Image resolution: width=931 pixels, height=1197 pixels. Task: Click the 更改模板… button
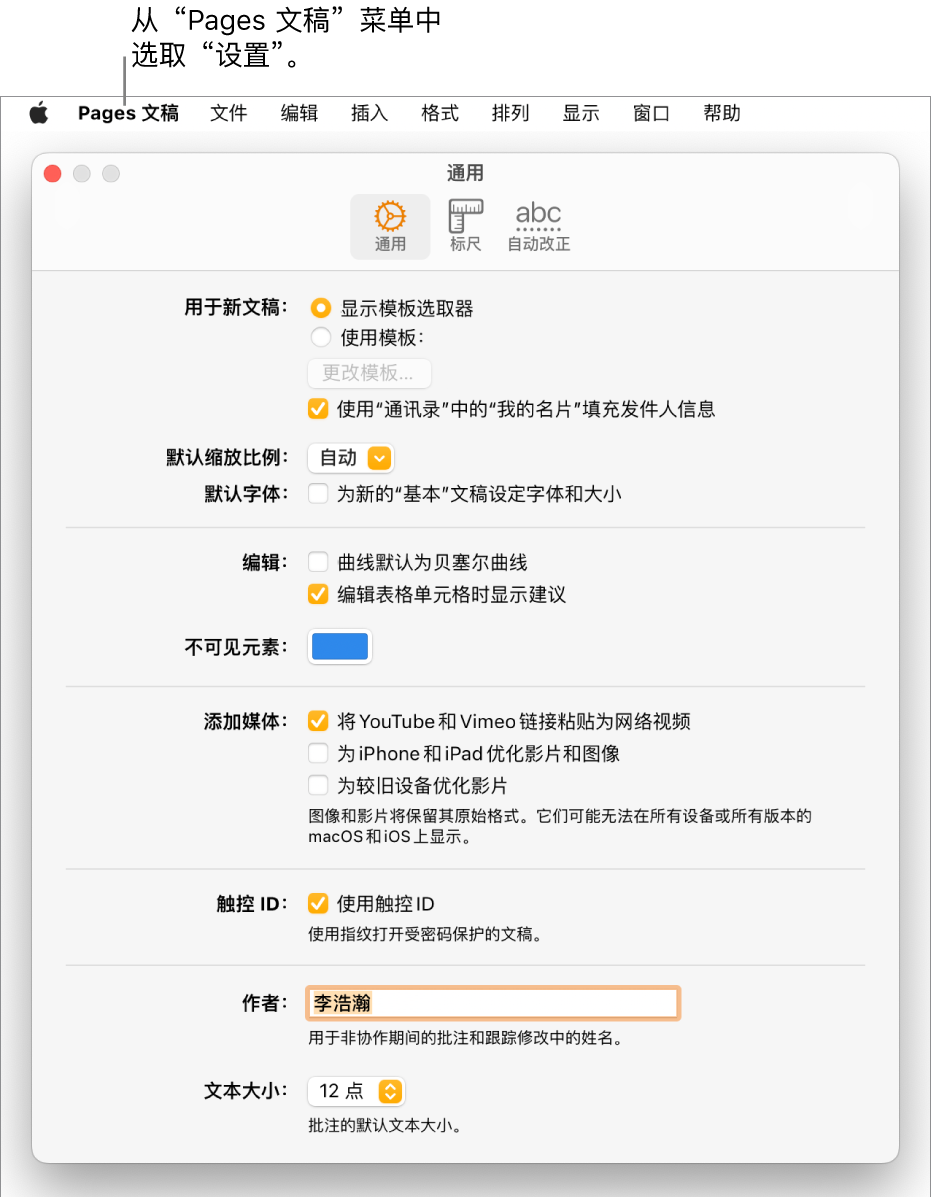(x=369, y=373)
